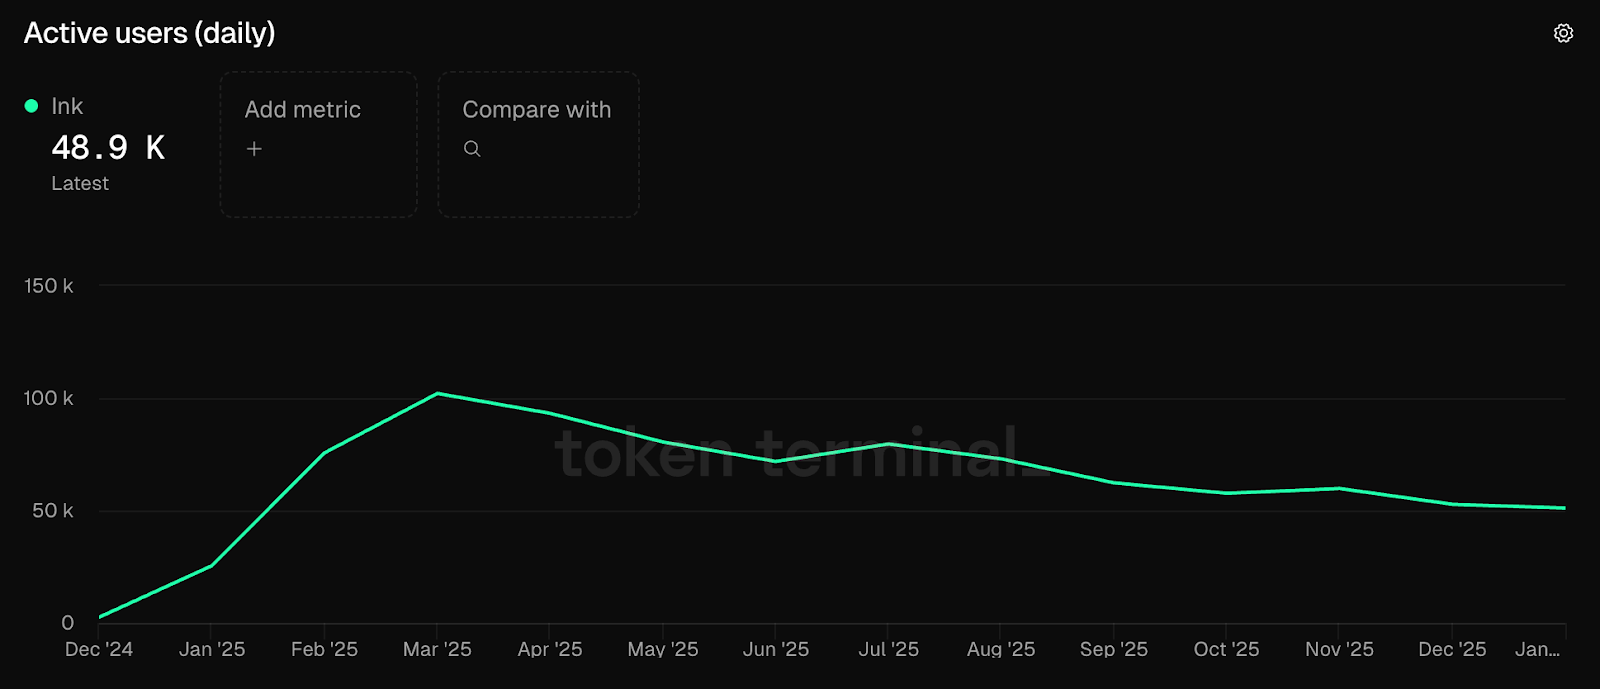Open the chart settings gear
The height and width of the screenshot is (689, 1600).
[x=1563, y=33]
